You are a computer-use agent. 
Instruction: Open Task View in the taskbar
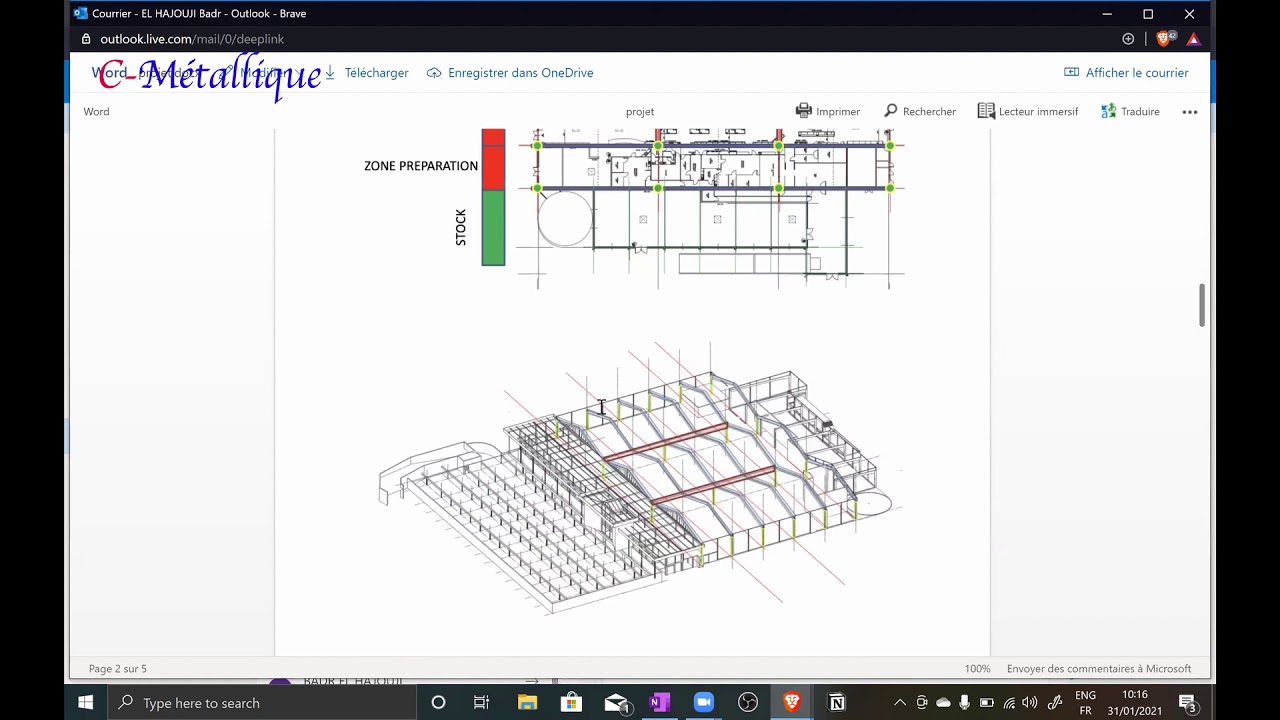point(481,703)
